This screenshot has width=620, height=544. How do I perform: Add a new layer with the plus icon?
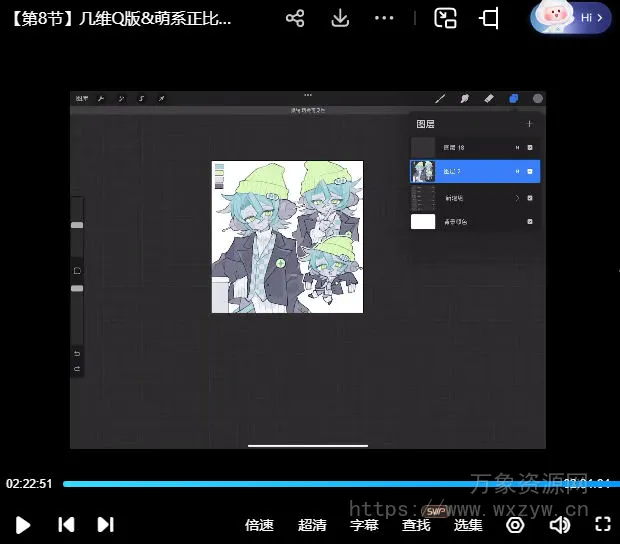pyautogui.click(x=529, y=124)
